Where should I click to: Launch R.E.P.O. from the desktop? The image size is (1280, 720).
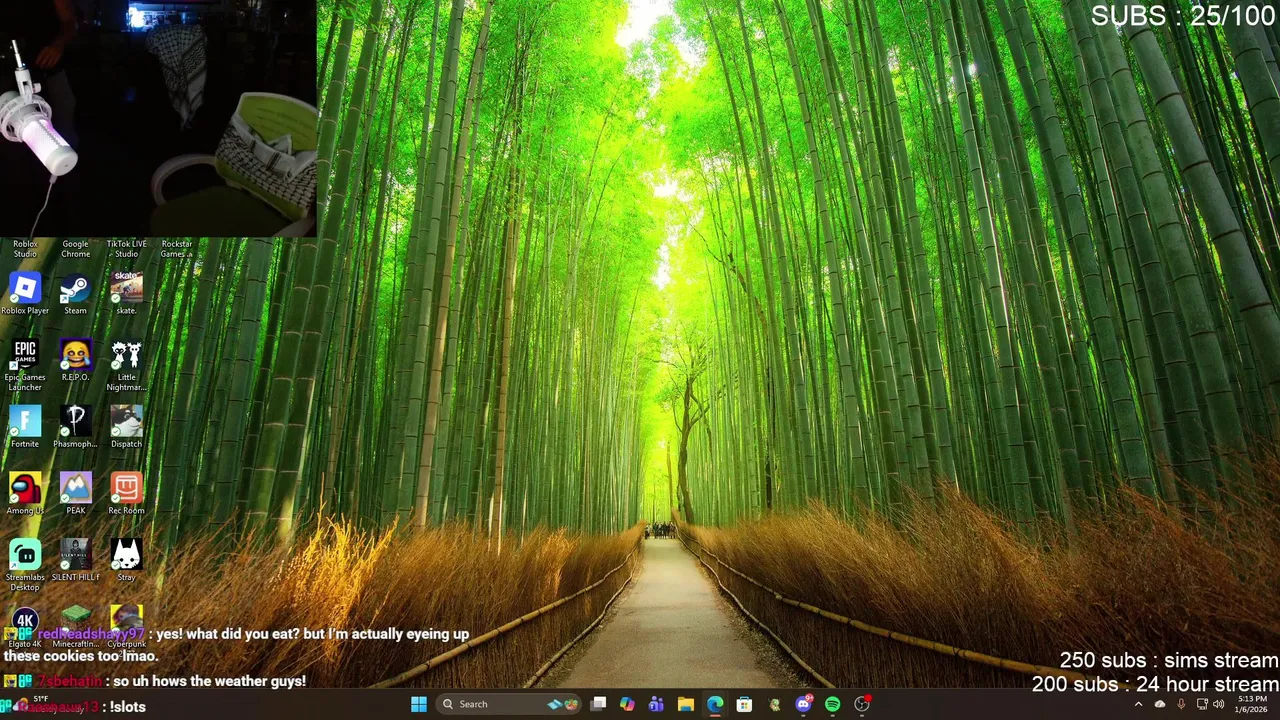pos(75,360)
